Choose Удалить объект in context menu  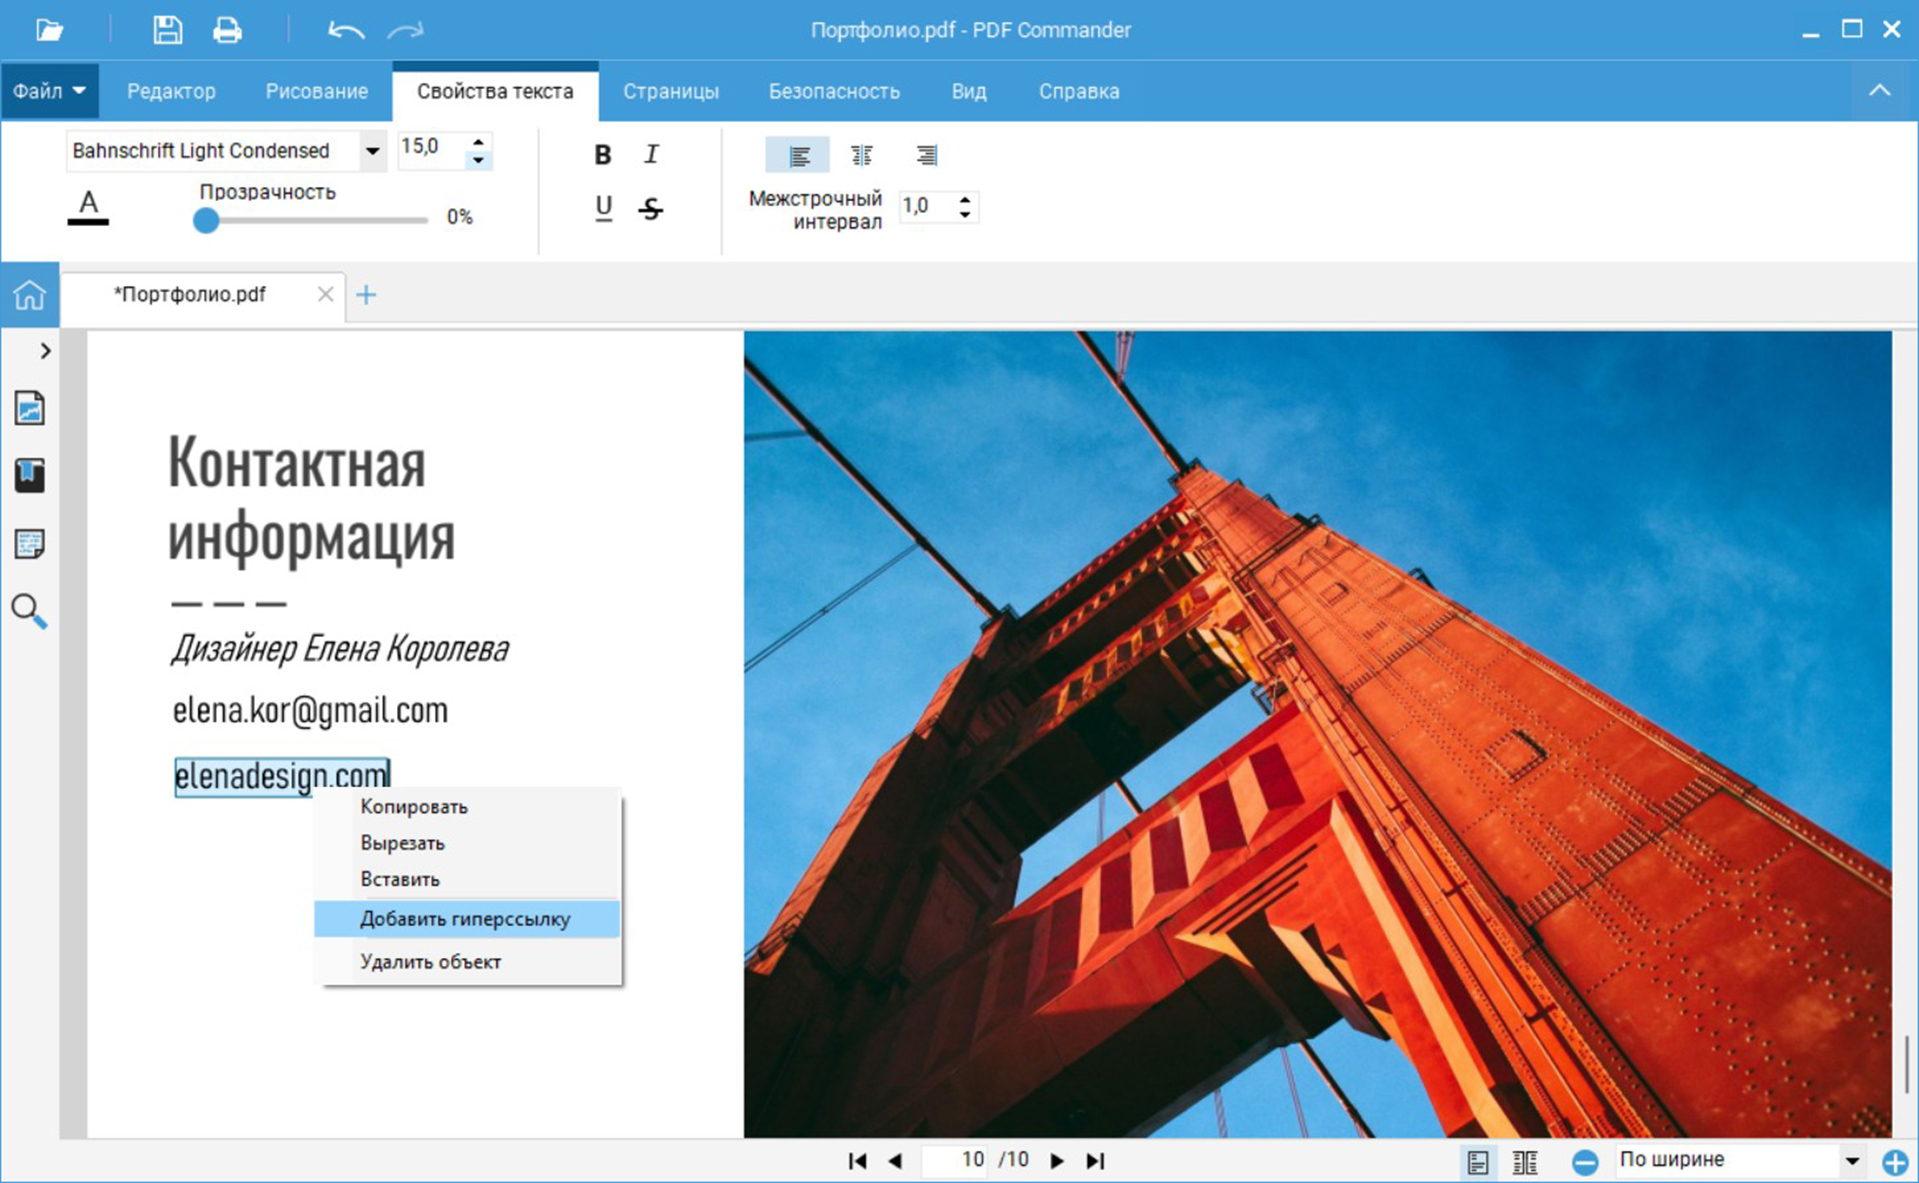click(430, 961)
